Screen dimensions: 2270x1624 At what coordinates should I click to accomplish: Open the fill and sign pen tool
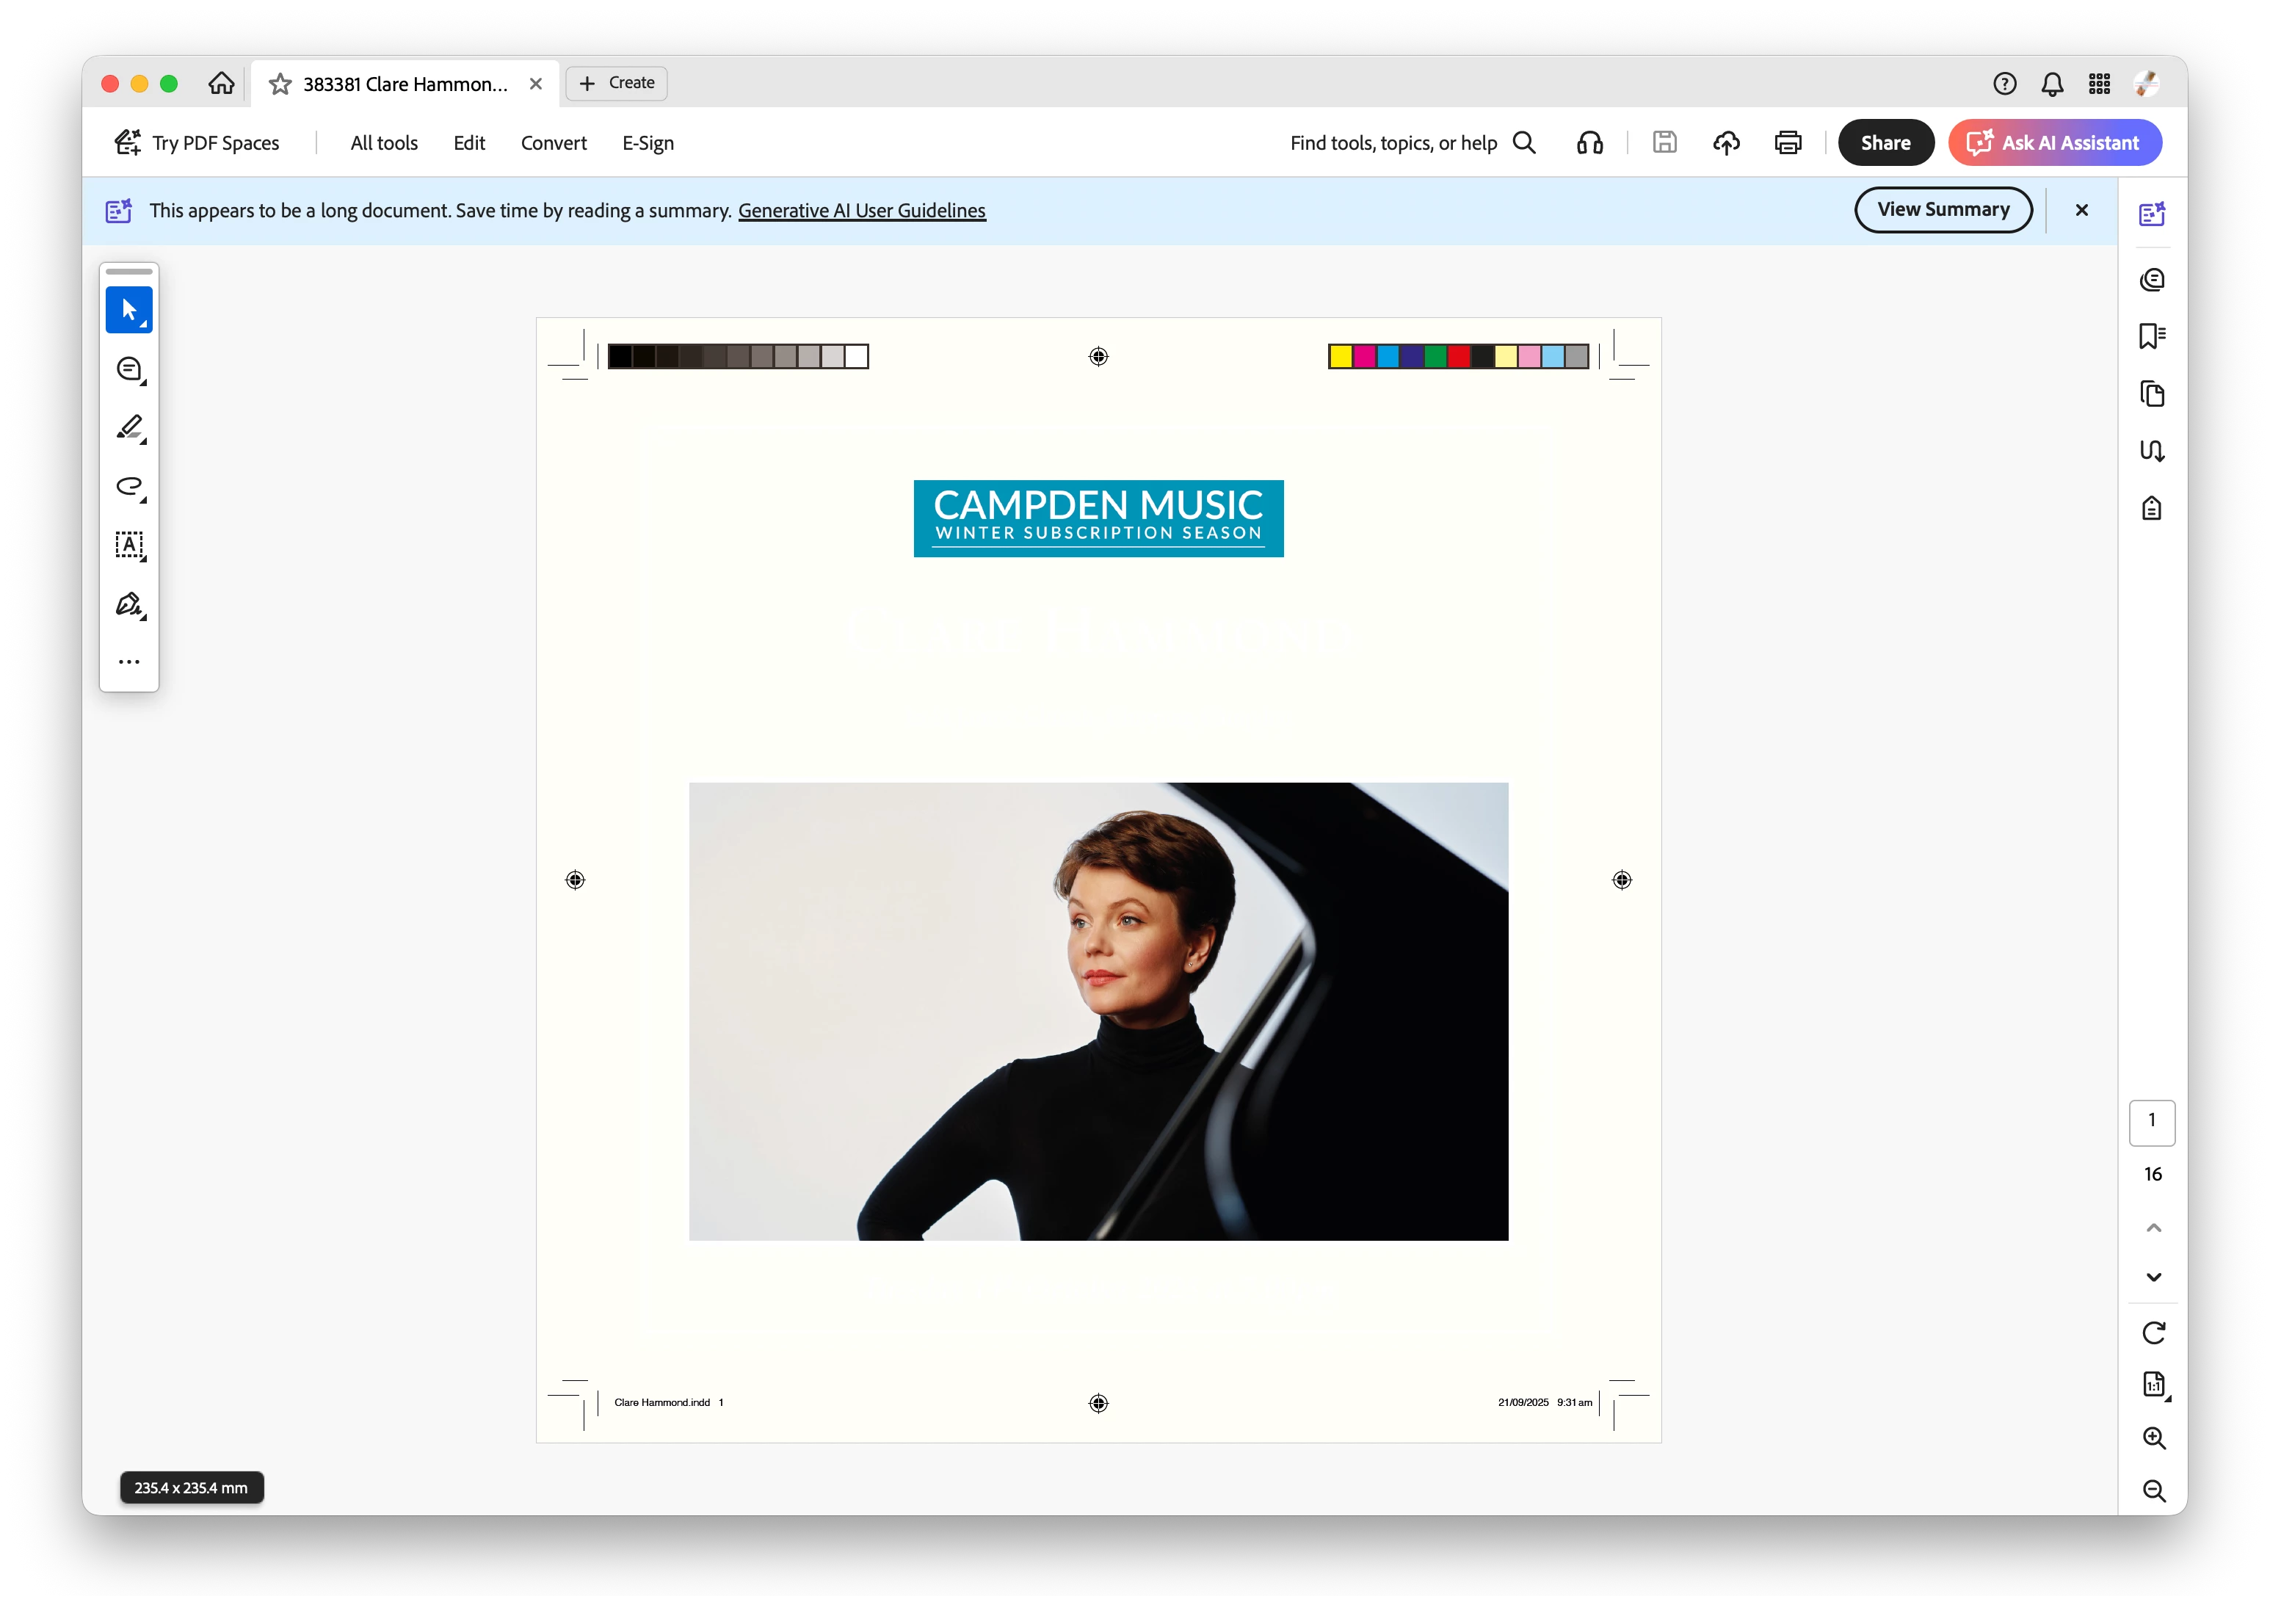tap(129, 604)
